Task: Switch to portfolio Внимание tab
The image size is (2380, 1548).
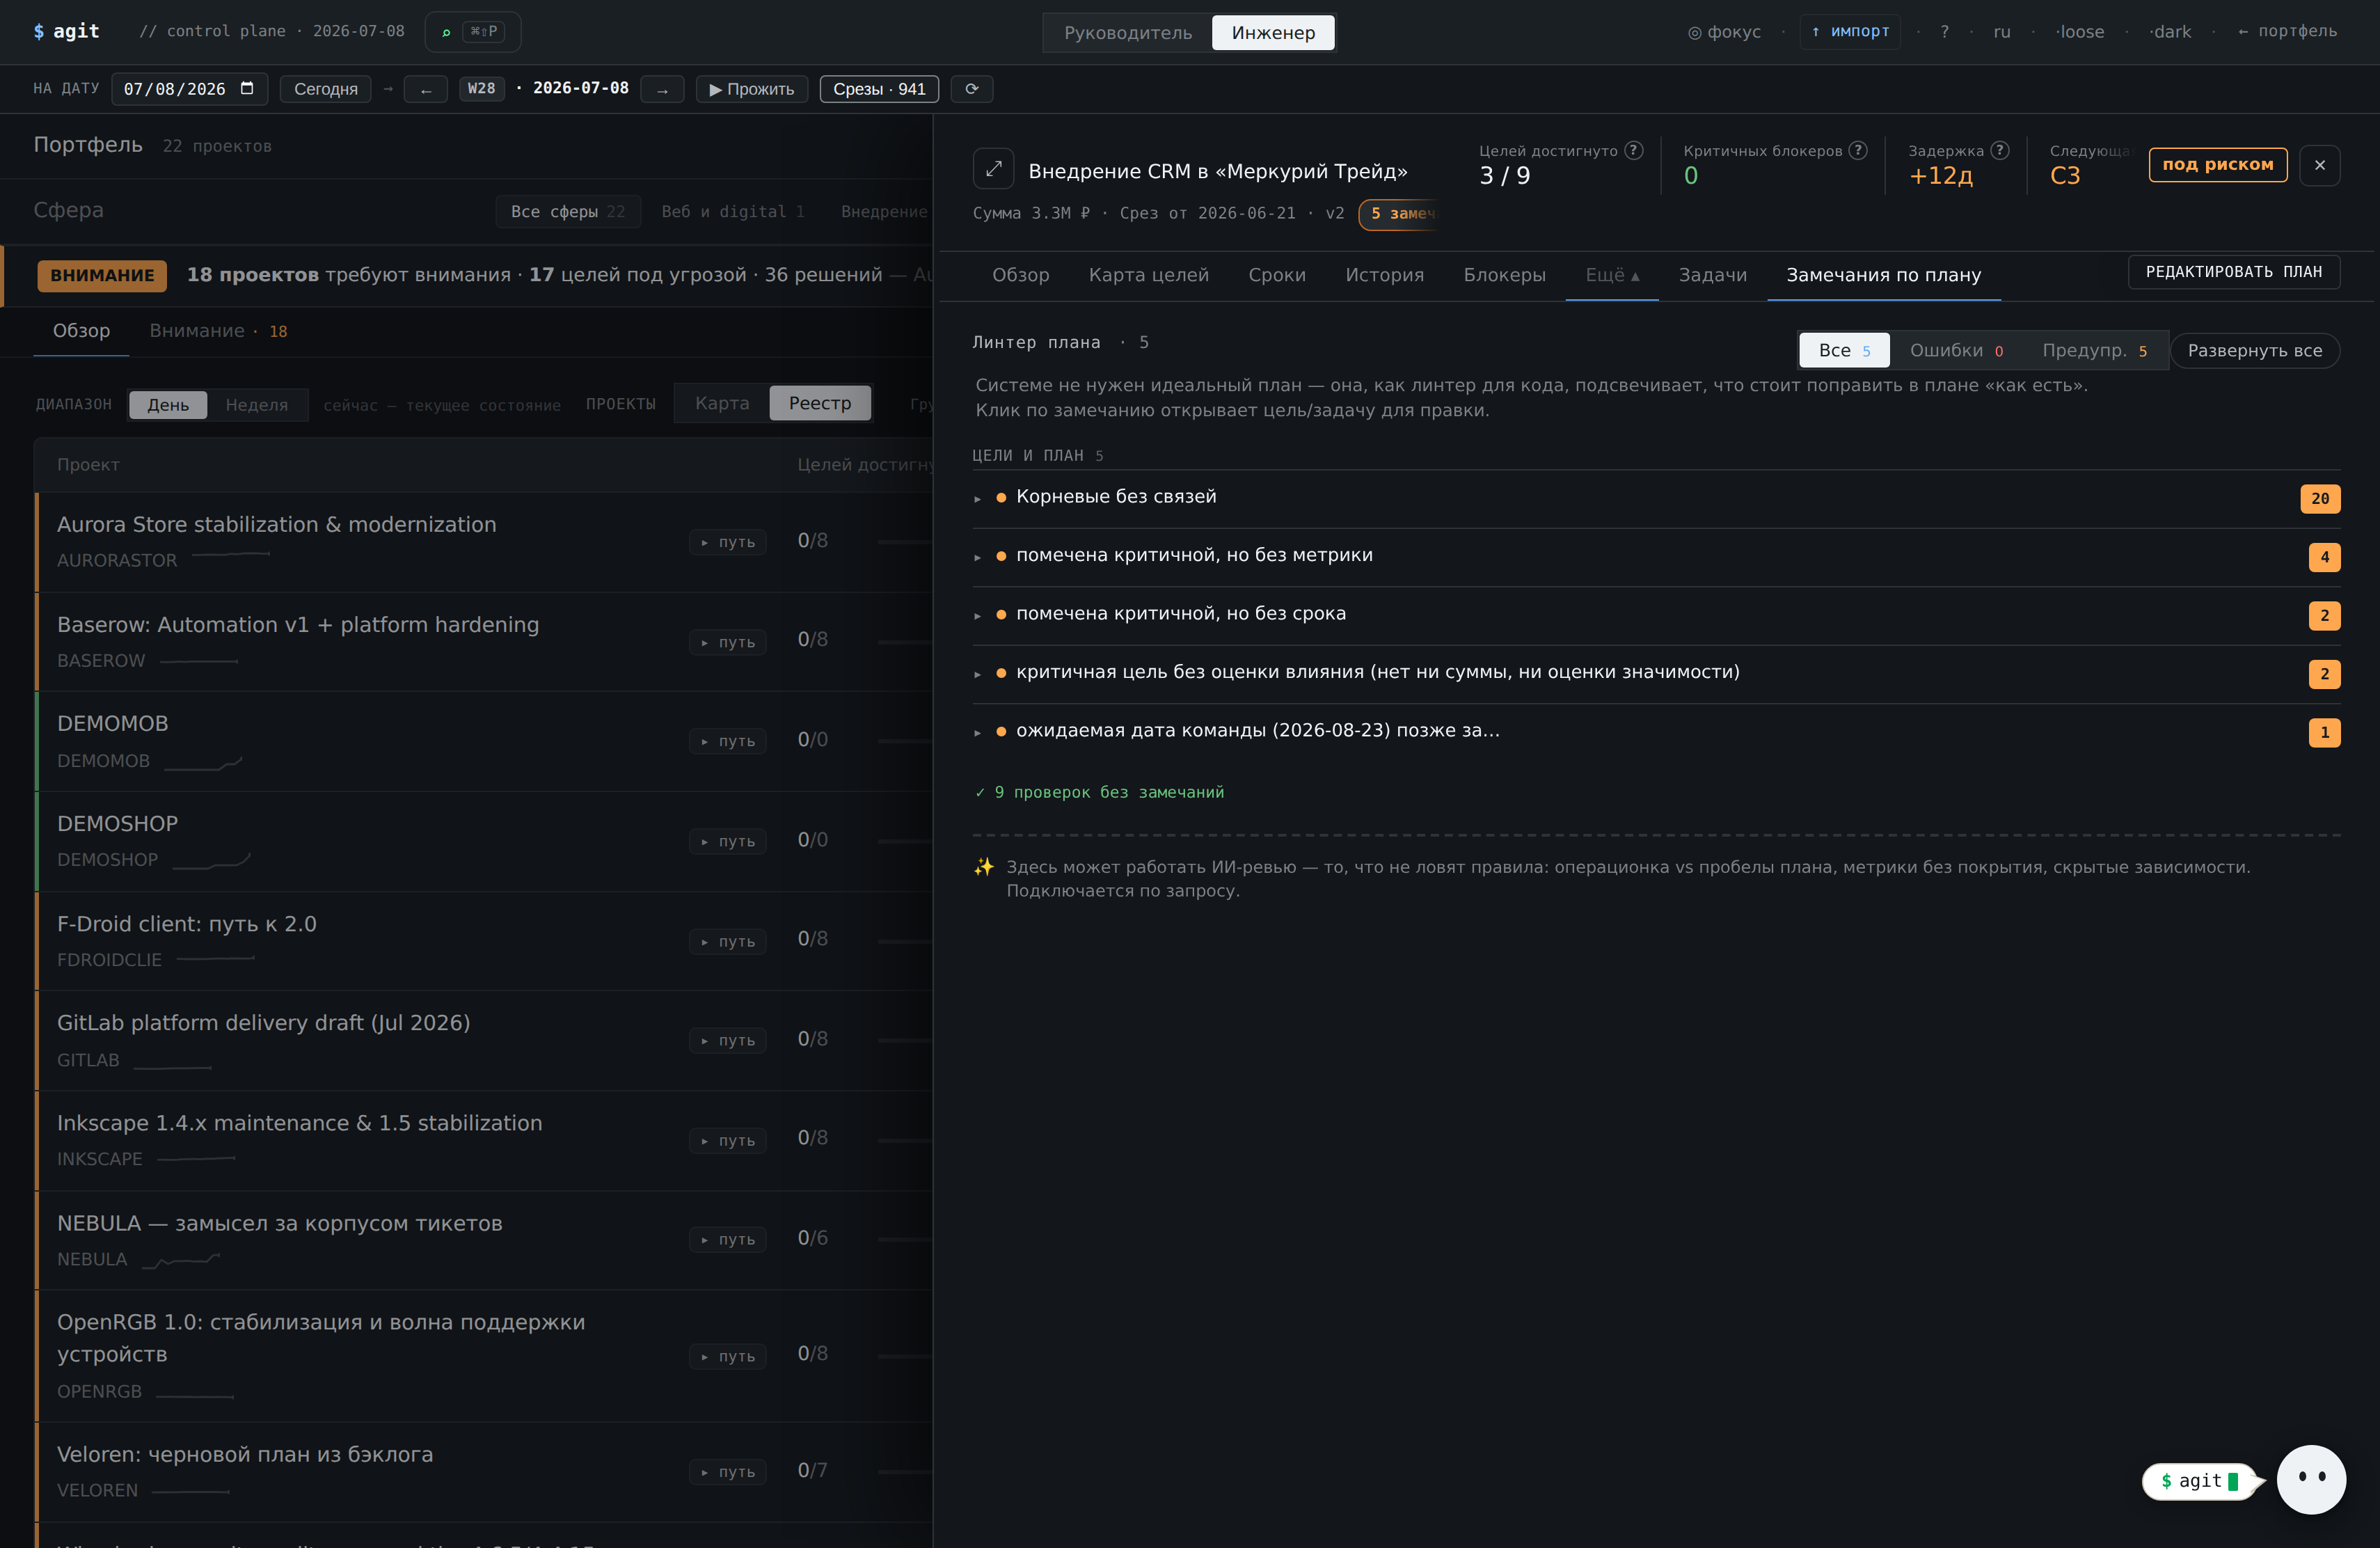Action: click(x=218, y=331)
